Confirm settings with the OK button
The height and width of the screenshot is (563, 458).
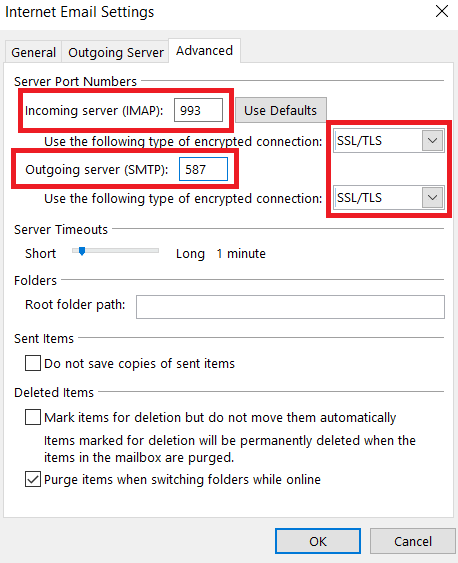pyautogui.click(x=318, y=541)
